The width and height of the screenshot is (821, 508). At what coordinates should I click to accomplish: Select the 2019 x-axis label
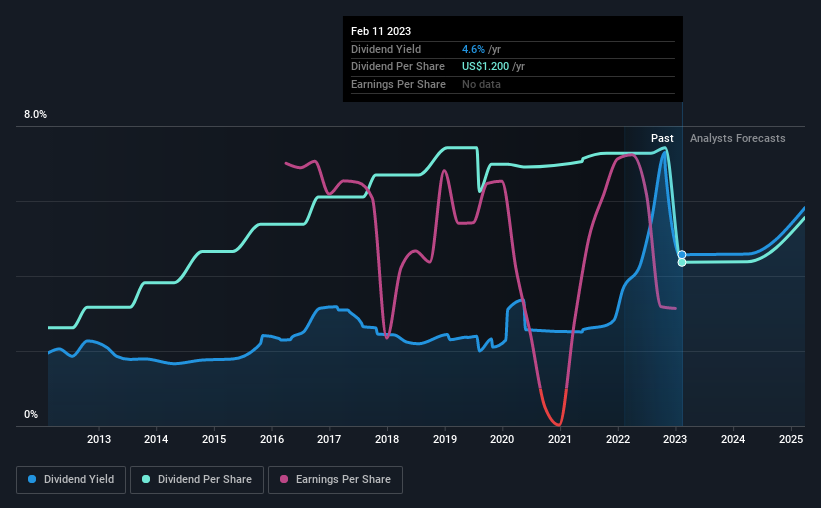tap(445, 439)
